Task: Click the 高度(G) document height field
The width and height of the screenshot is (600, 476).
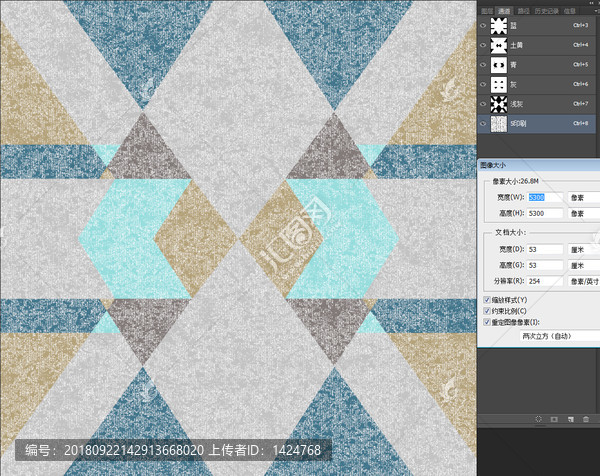Action: [x=545, y=266]
